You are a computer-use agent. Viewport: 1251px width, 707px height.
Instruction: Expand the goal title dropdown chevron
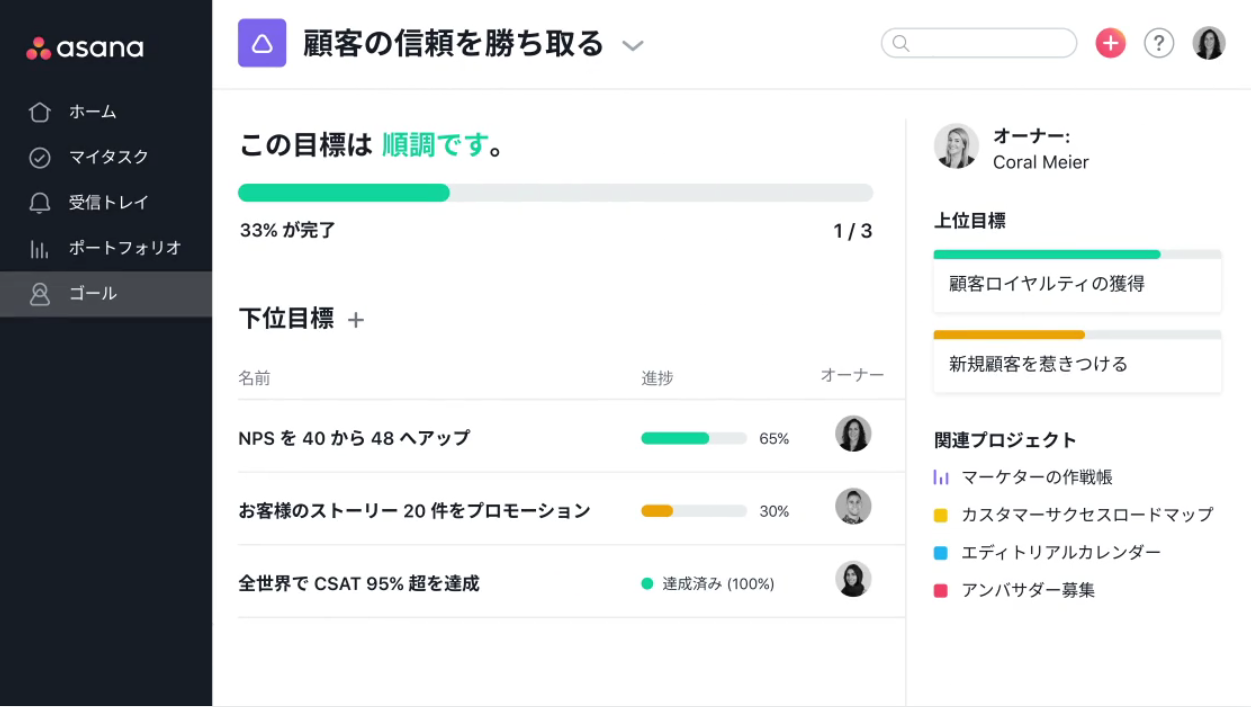pyautogui.click(x=632, y=45)
